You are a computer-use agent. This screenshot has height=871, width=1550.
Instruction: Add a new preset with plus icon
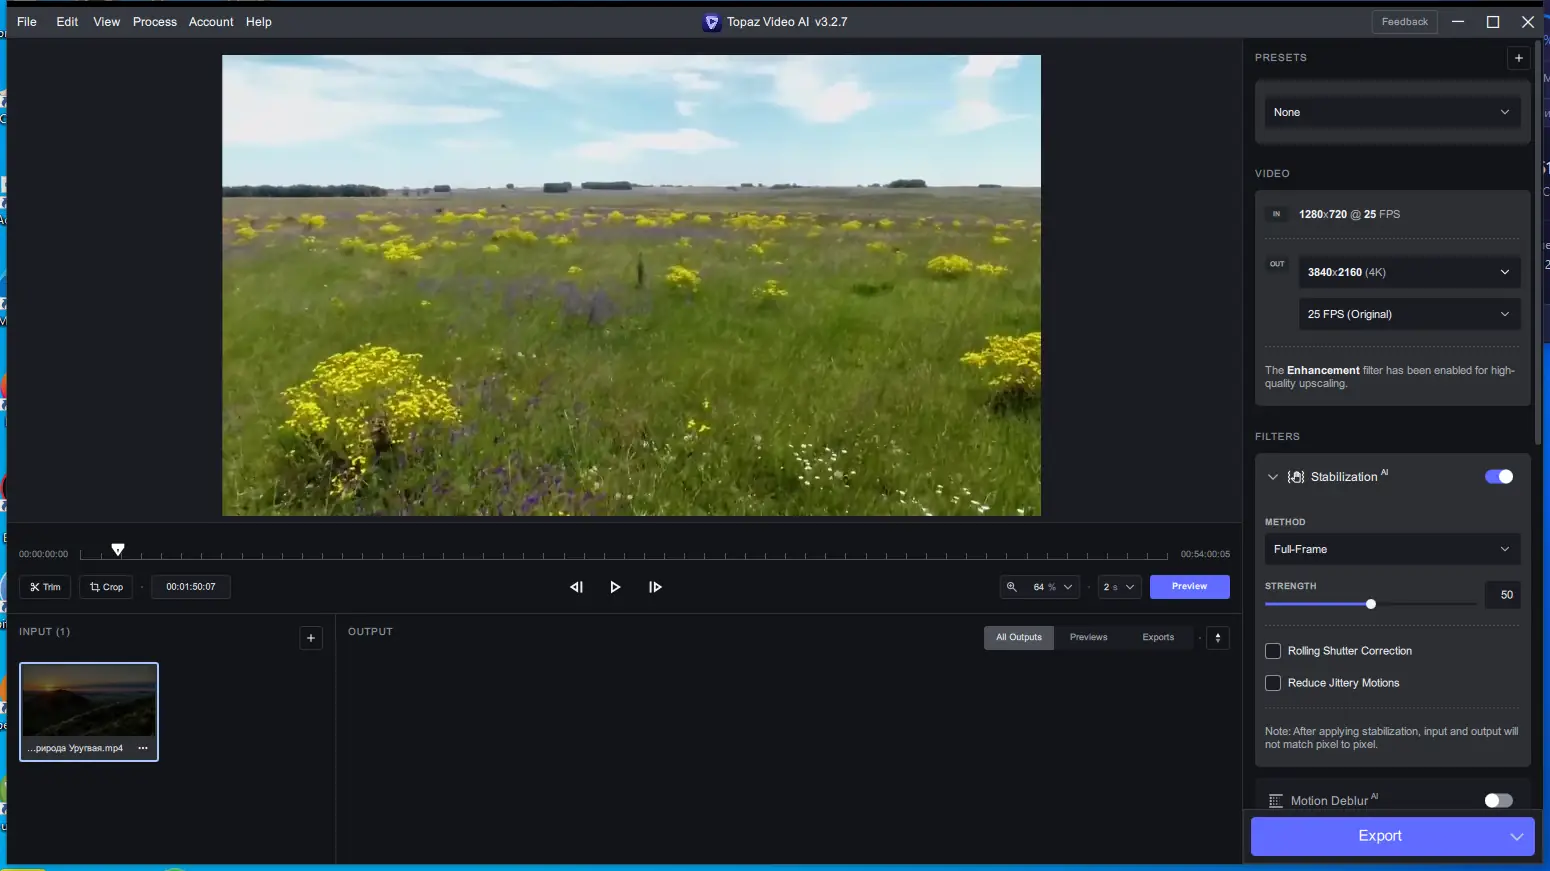click(x=1518, y=58)
